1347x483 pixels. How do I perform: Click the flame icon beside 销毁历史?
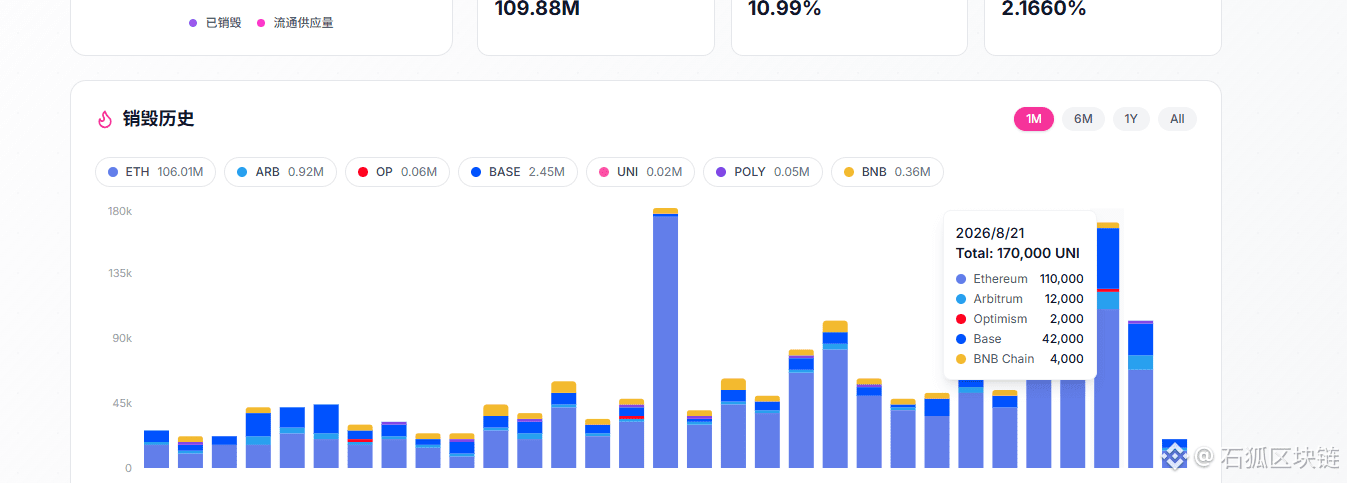(x=105, y=119)
